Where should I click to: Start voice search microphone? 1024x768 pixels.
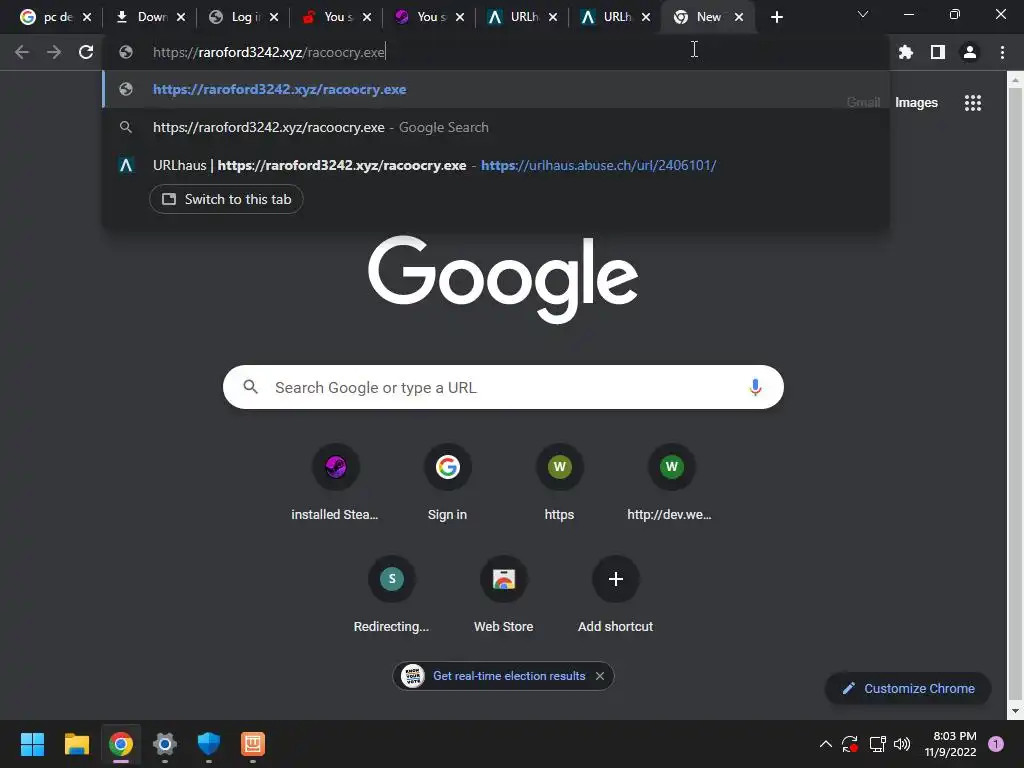coord(755,387)
